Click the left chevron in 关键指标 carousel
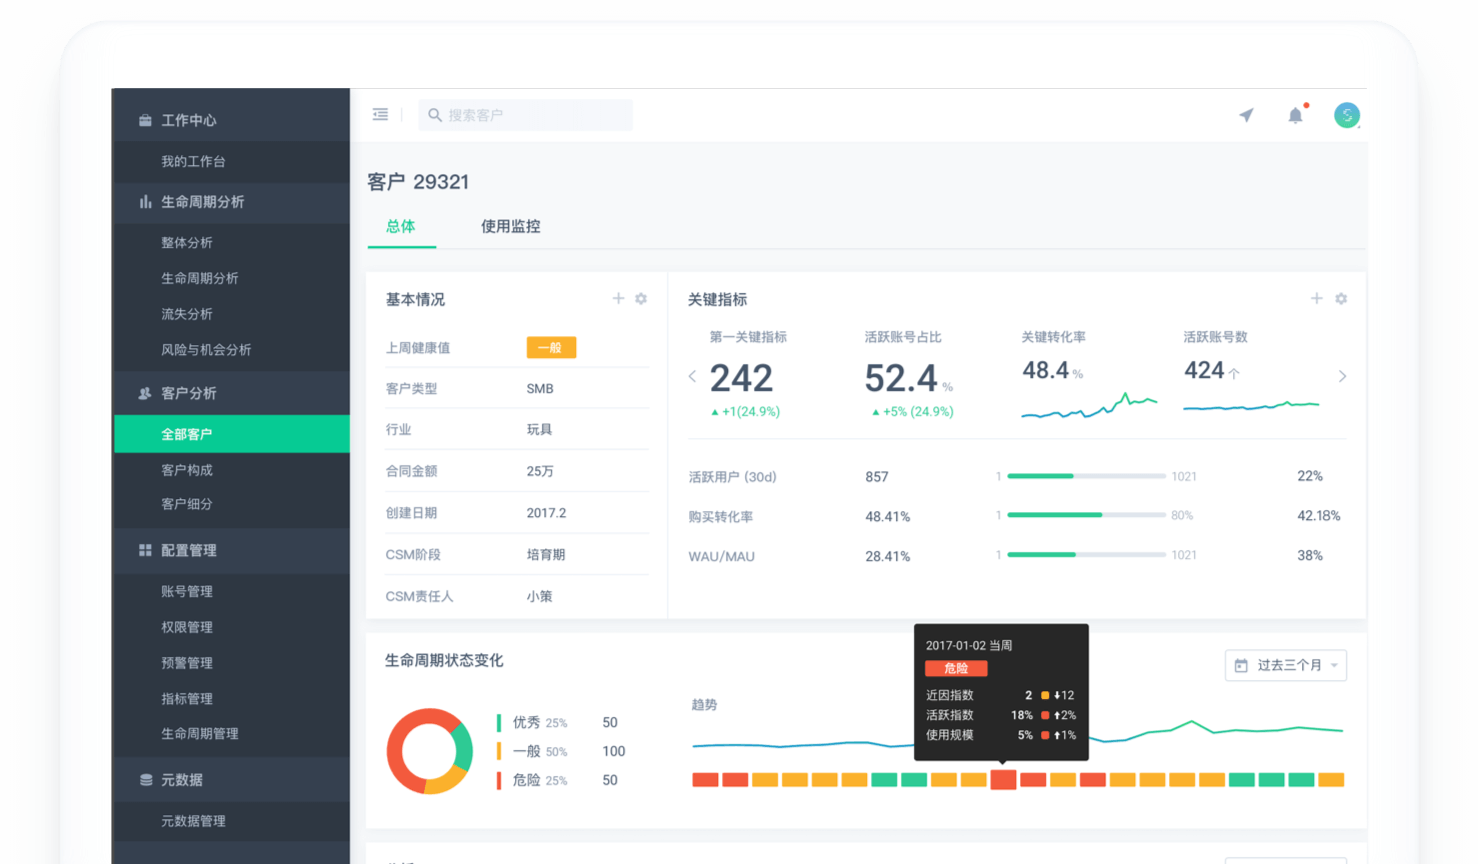1478x864 pixels. [692, 376]
